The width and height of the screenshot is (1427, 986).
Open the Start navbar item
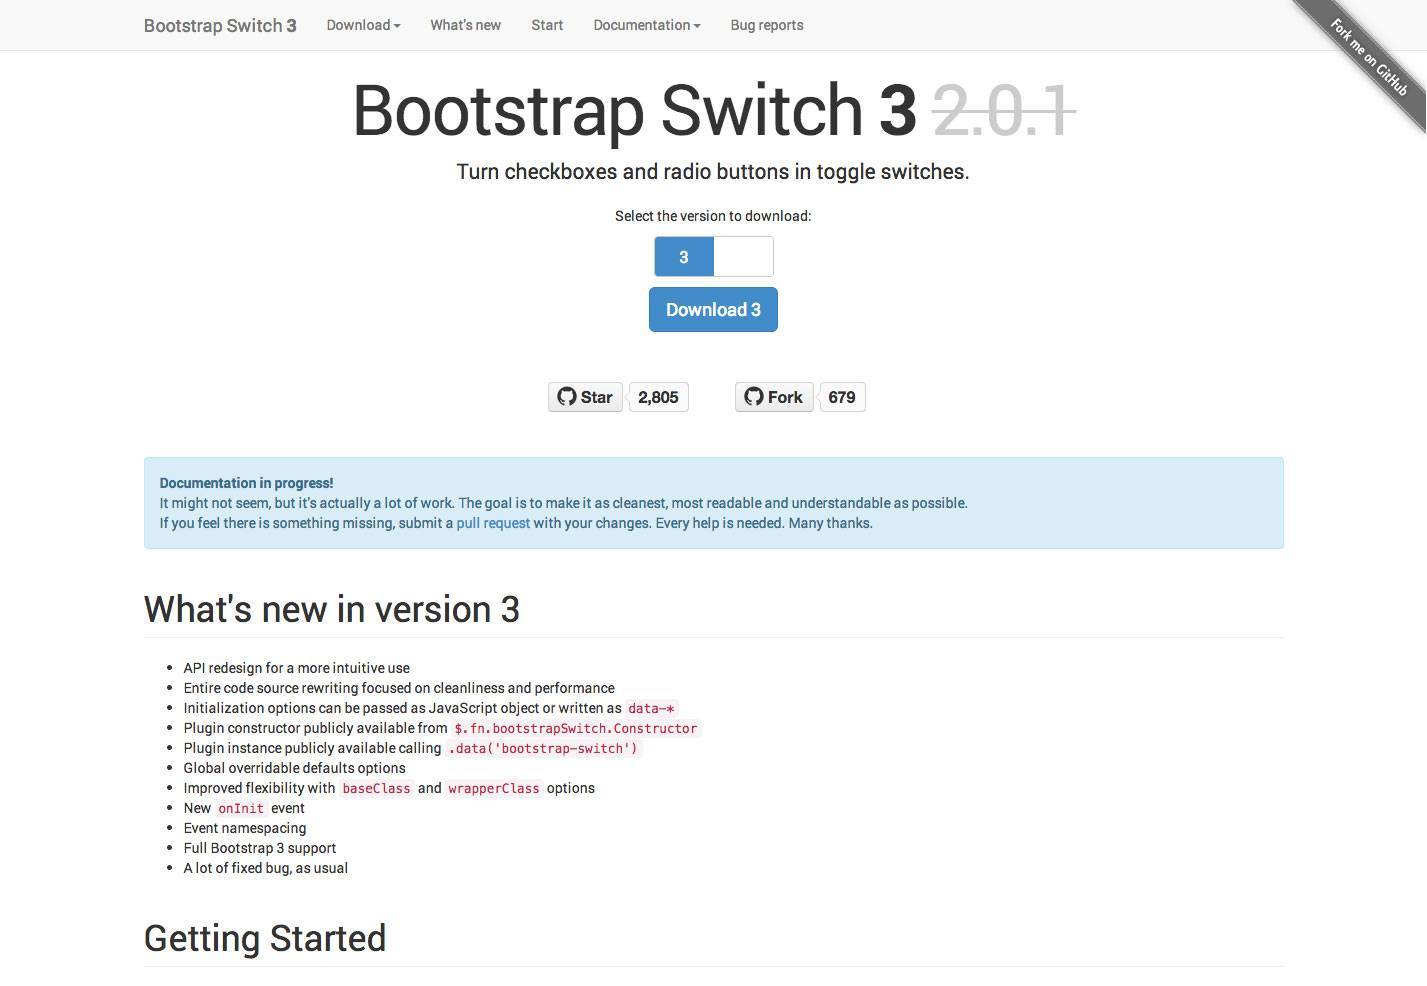tap(547, 25)
